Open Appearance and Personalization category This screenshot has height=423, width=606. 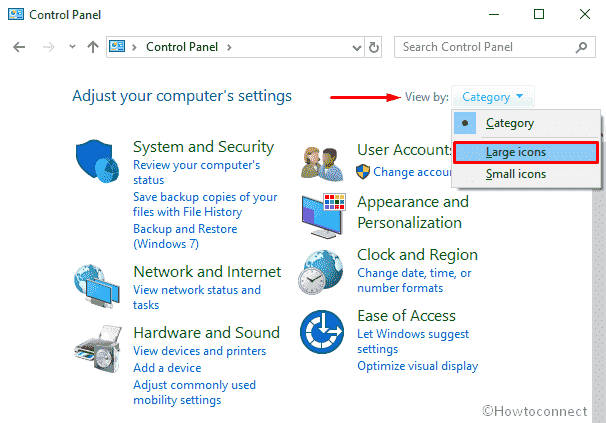pyautogui.click(x=413, y=212)
